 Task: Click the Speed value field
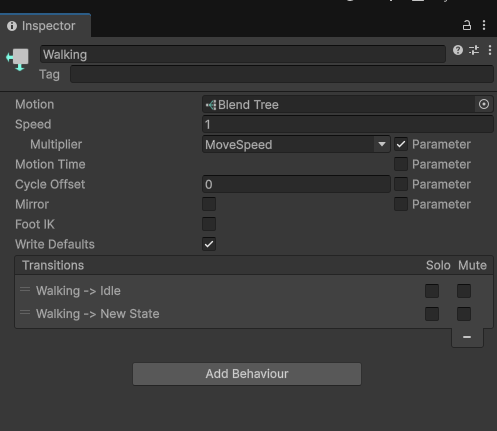point(348,124)
